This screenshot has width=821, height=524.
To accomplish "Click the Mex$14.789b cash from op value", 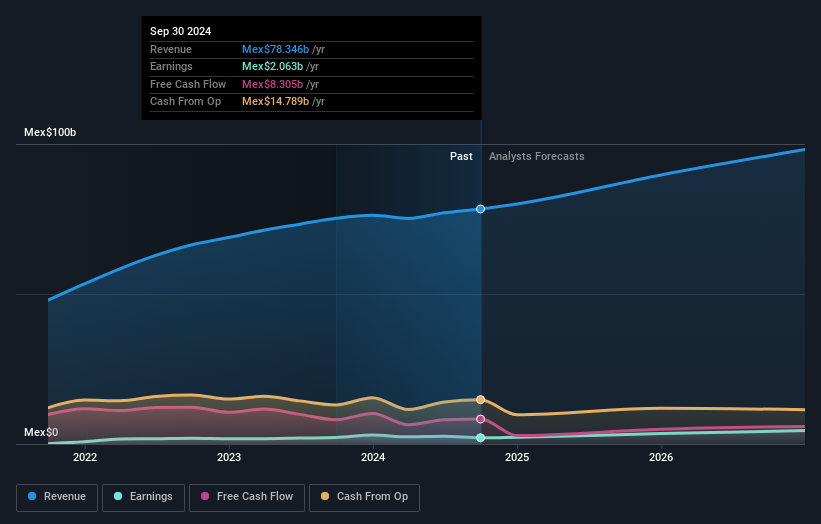I will click(275, 102).
